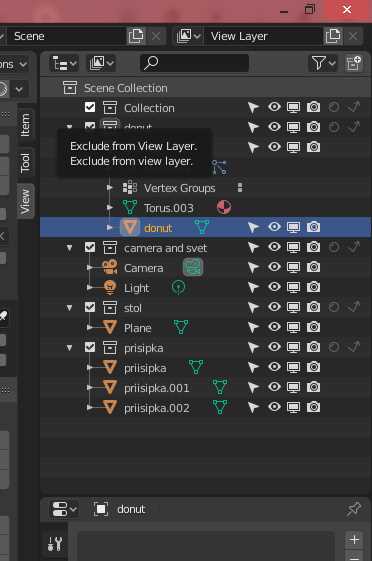Click the Outliner search field
372x561 pixels.
(x=195, y=63)
